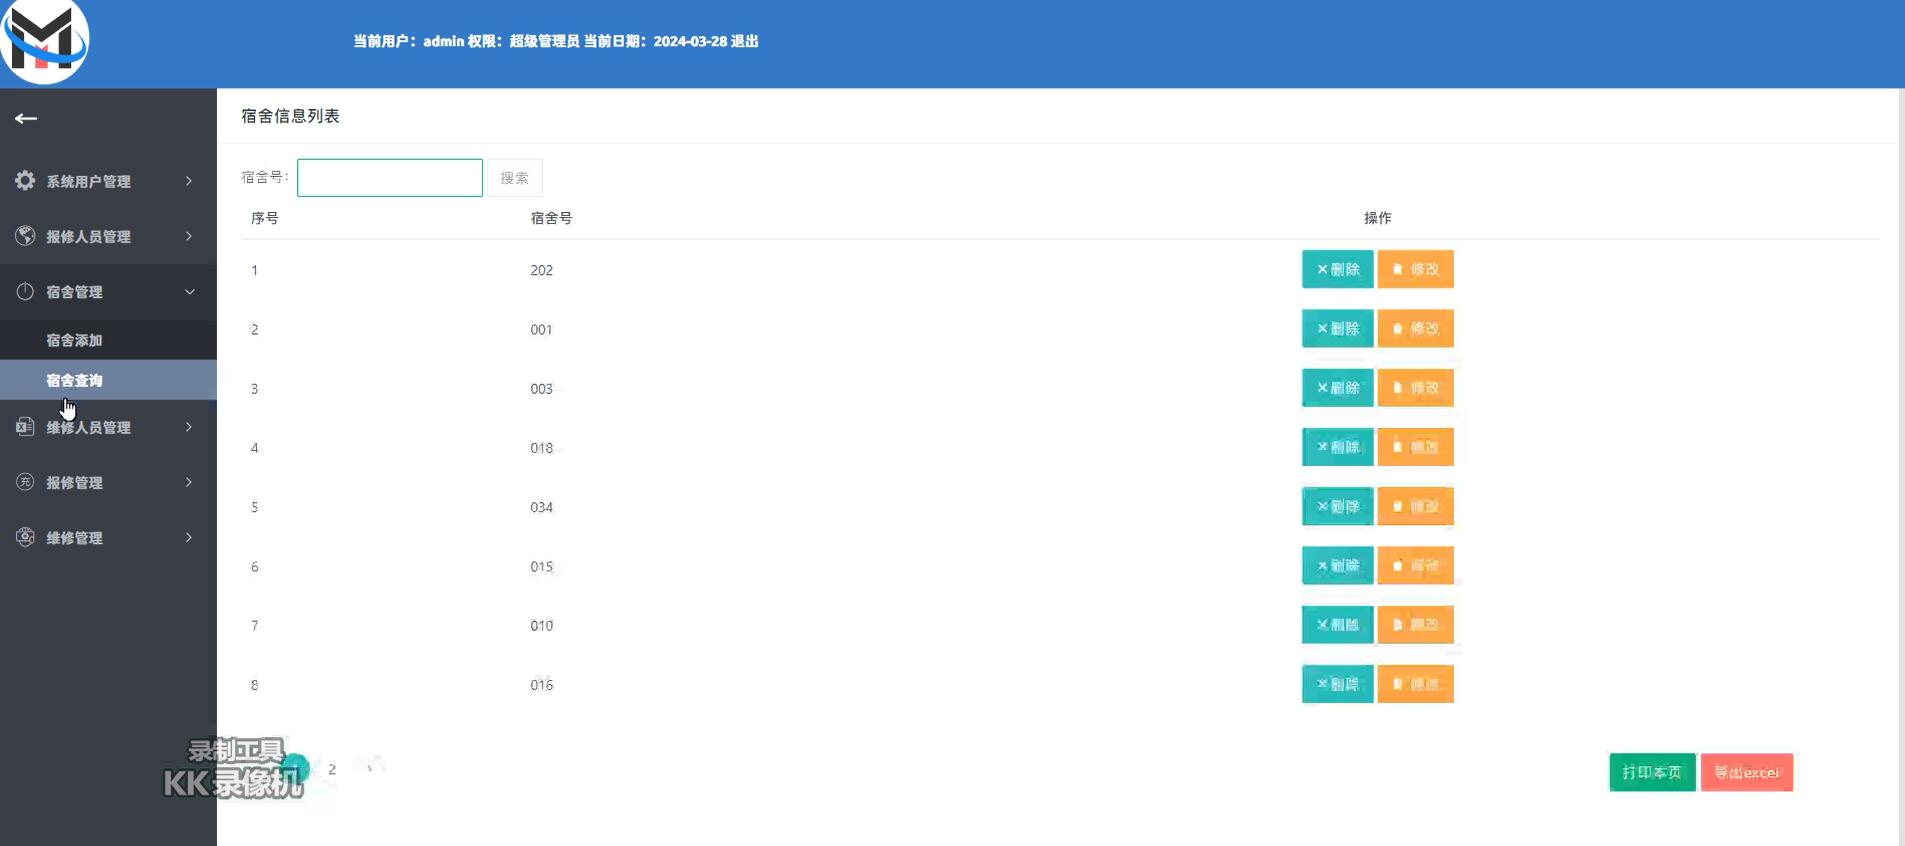
Task: Modify dormitory 202 row
Action: pos(1415,269)
